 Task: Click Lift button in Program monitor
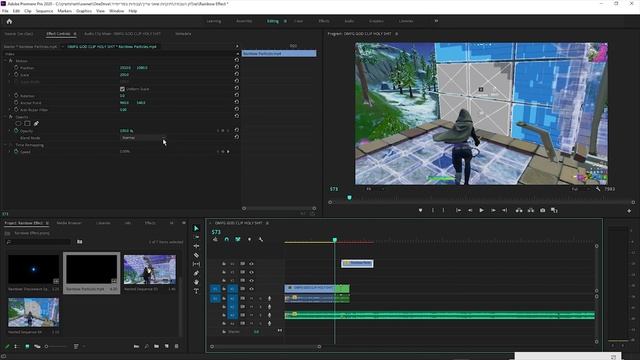[x=519, y=210]
